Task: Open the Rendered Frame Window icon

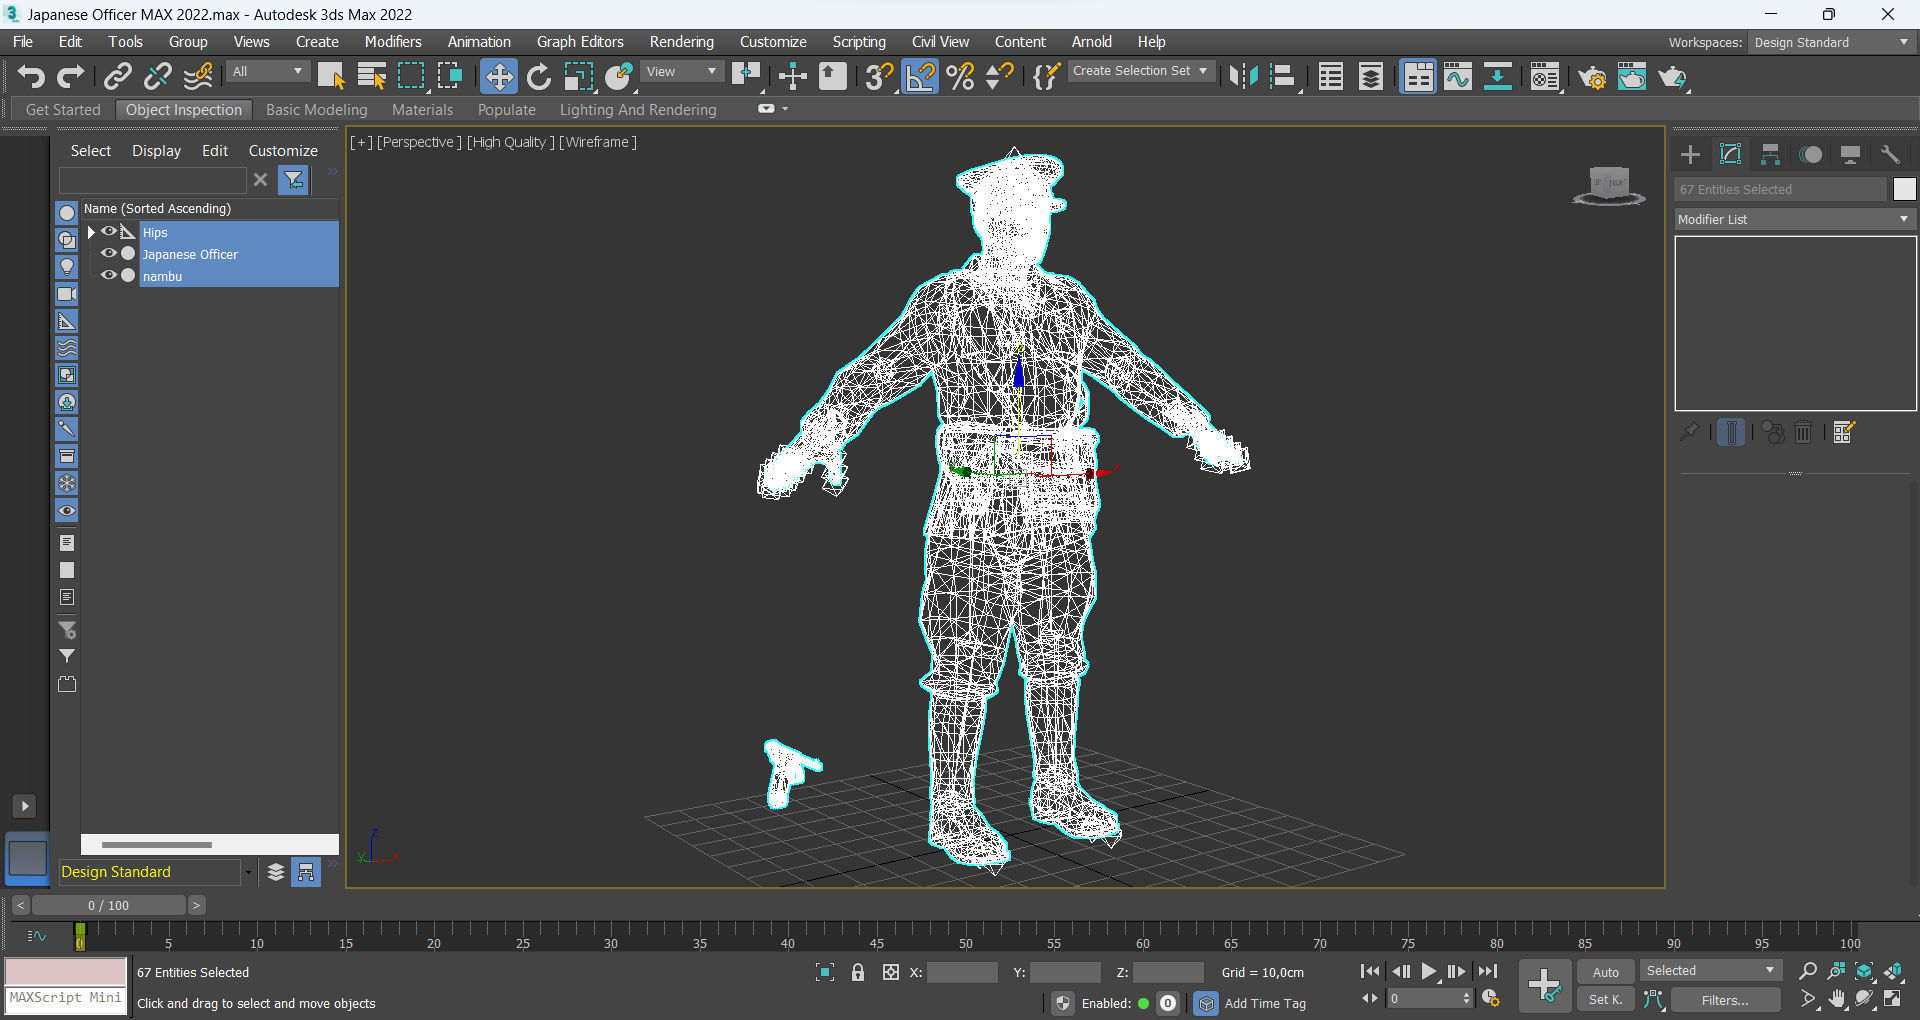Action: pyautogui.click(x=1632, y=77)
